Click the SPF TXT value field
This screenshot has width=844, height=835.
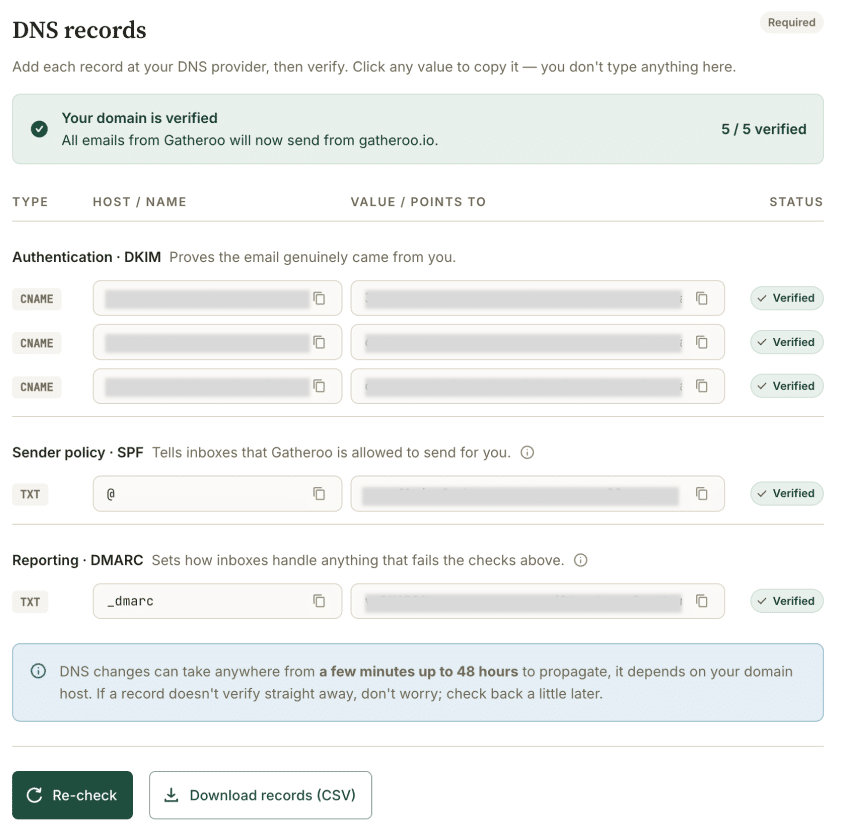(538, 494)
